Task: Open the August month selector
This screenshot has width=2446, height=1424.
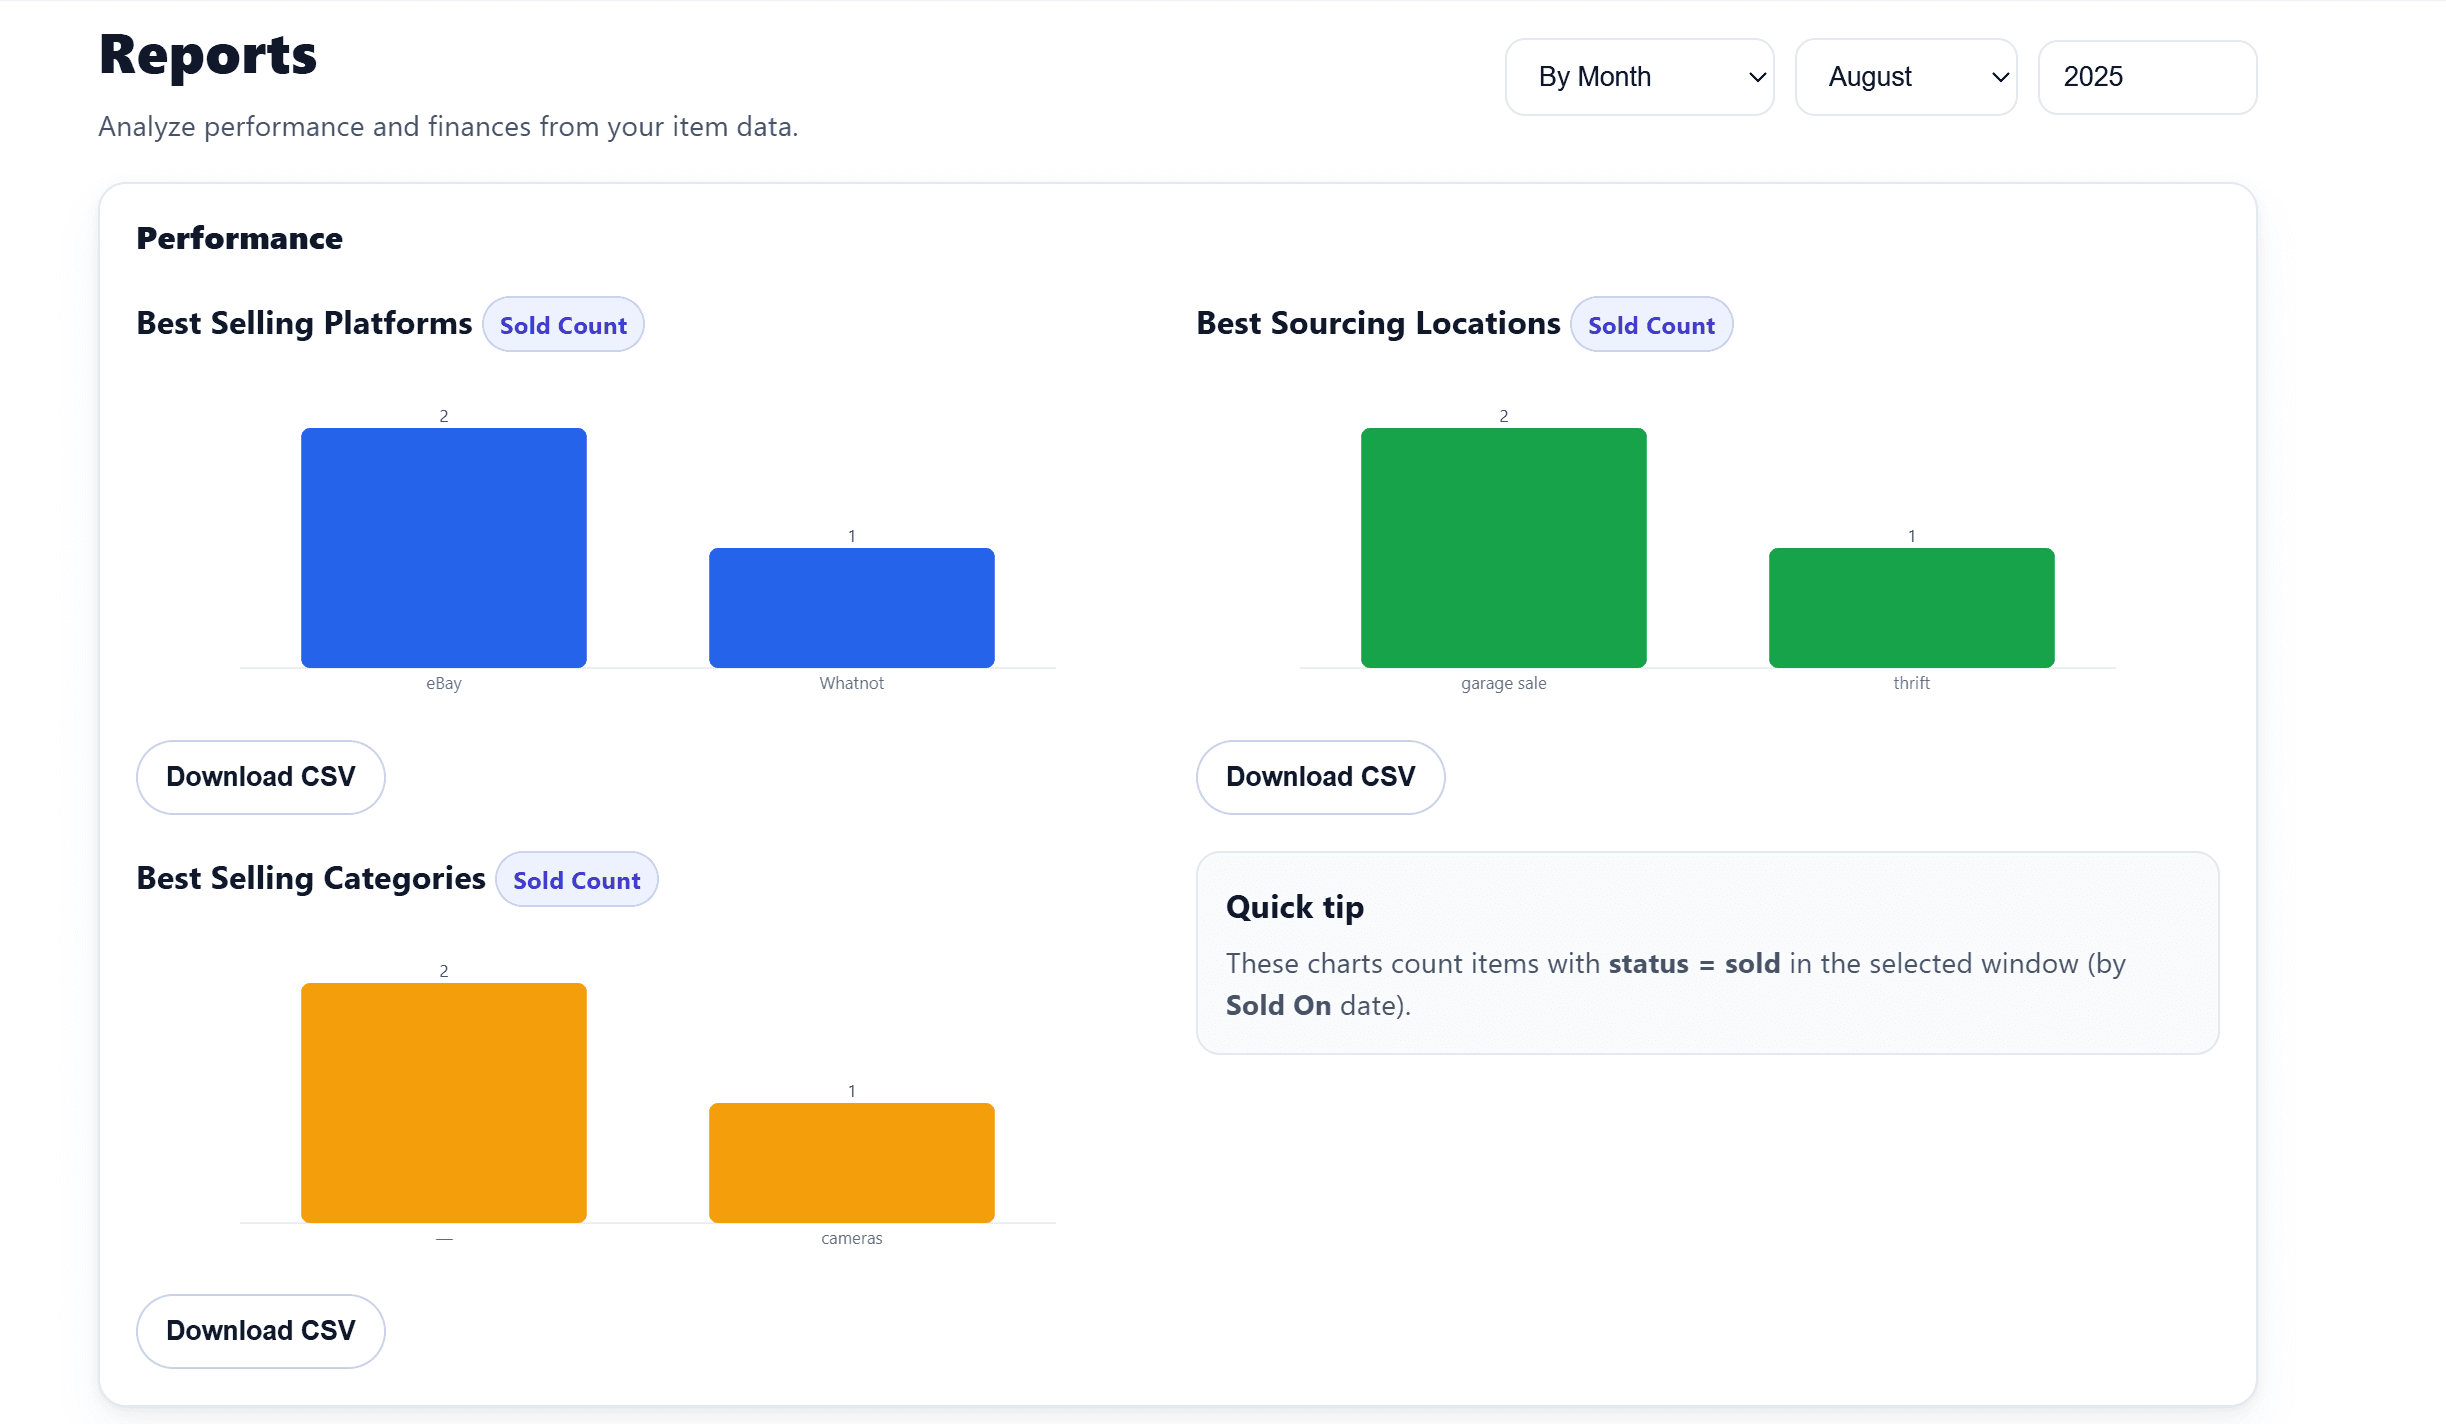Action: 1905,76
